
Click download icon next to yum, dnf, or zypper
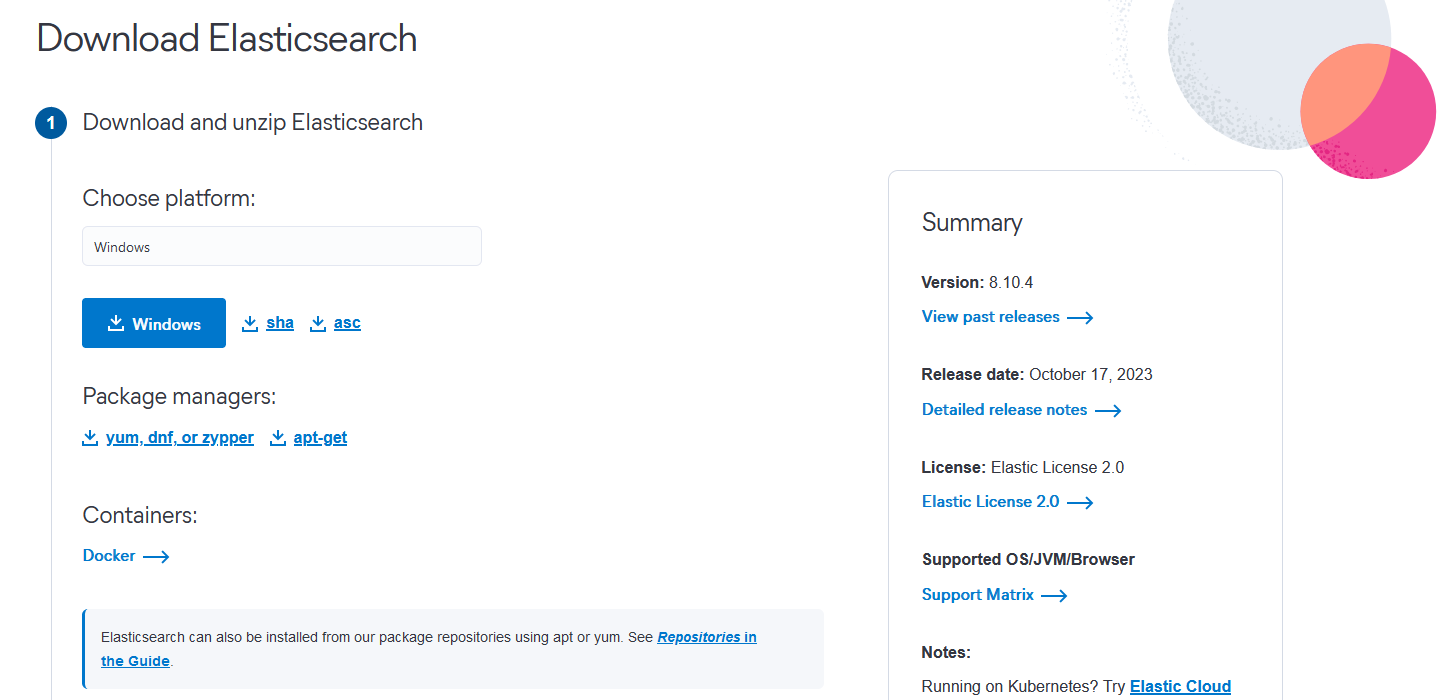90,437
